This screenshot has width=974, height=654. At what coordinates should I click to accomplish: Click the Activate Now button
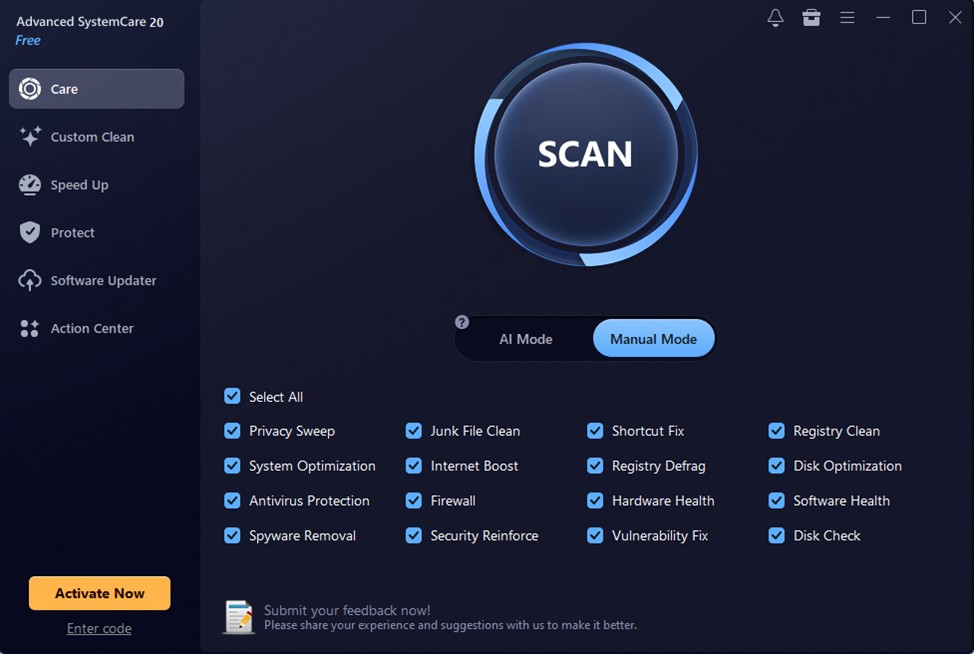[x=99, y=593]
